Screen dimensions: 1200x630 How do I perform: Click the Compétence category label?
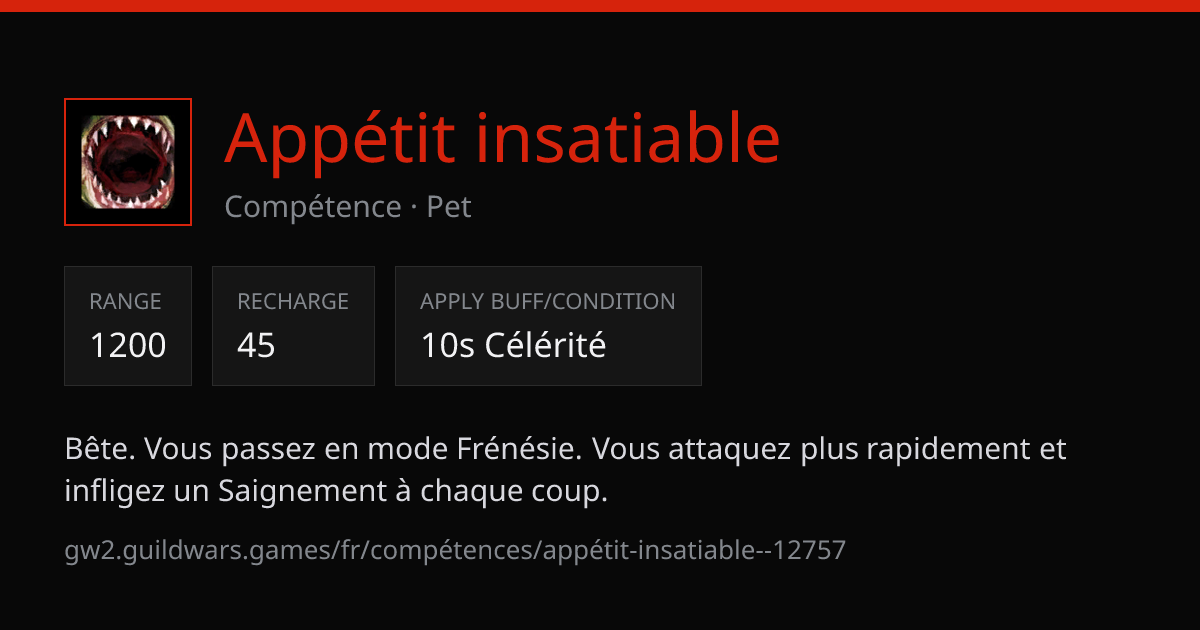313,207
